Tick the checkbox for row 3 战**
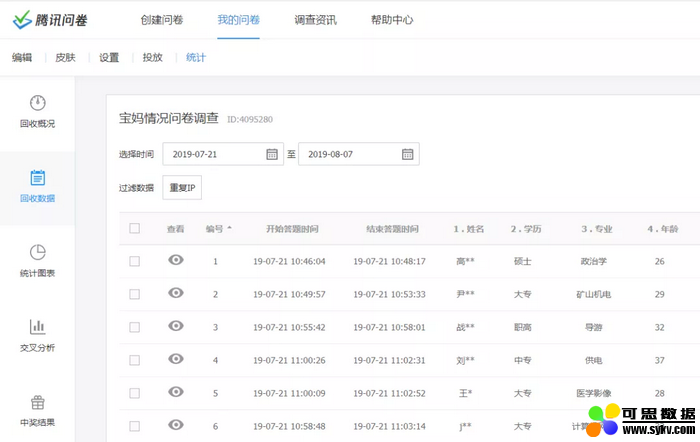Viewport: 700px width, 442px height. click(134, 327)
